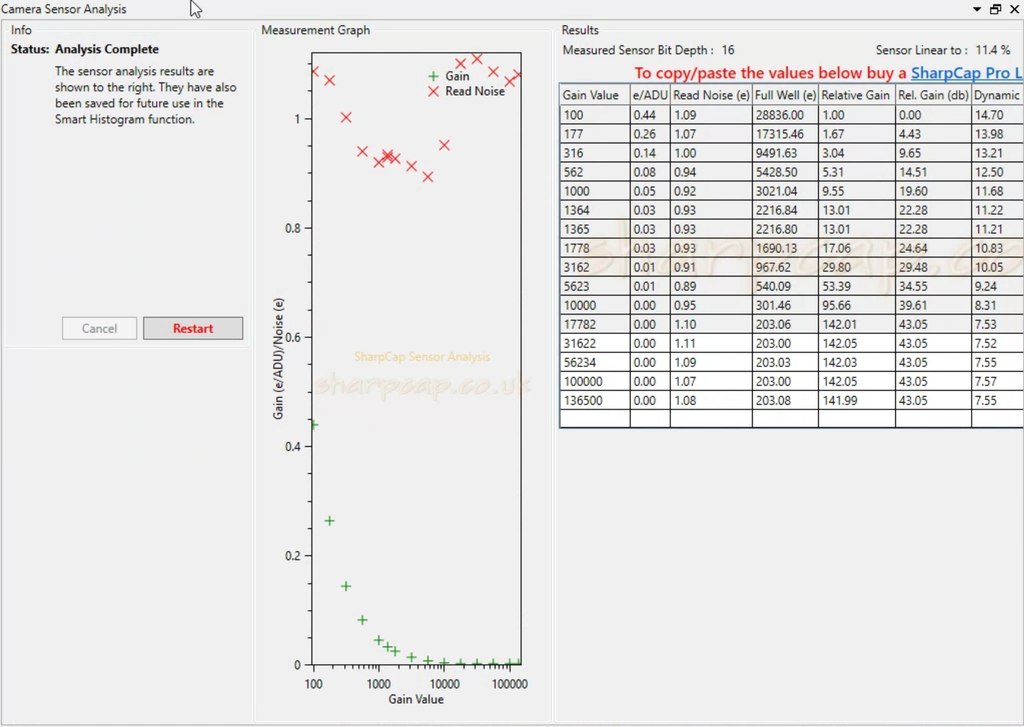The height and width of the screenshot is (727, 1024).
Task: Click e/ADU value 0.26
Action: point(650,134)
